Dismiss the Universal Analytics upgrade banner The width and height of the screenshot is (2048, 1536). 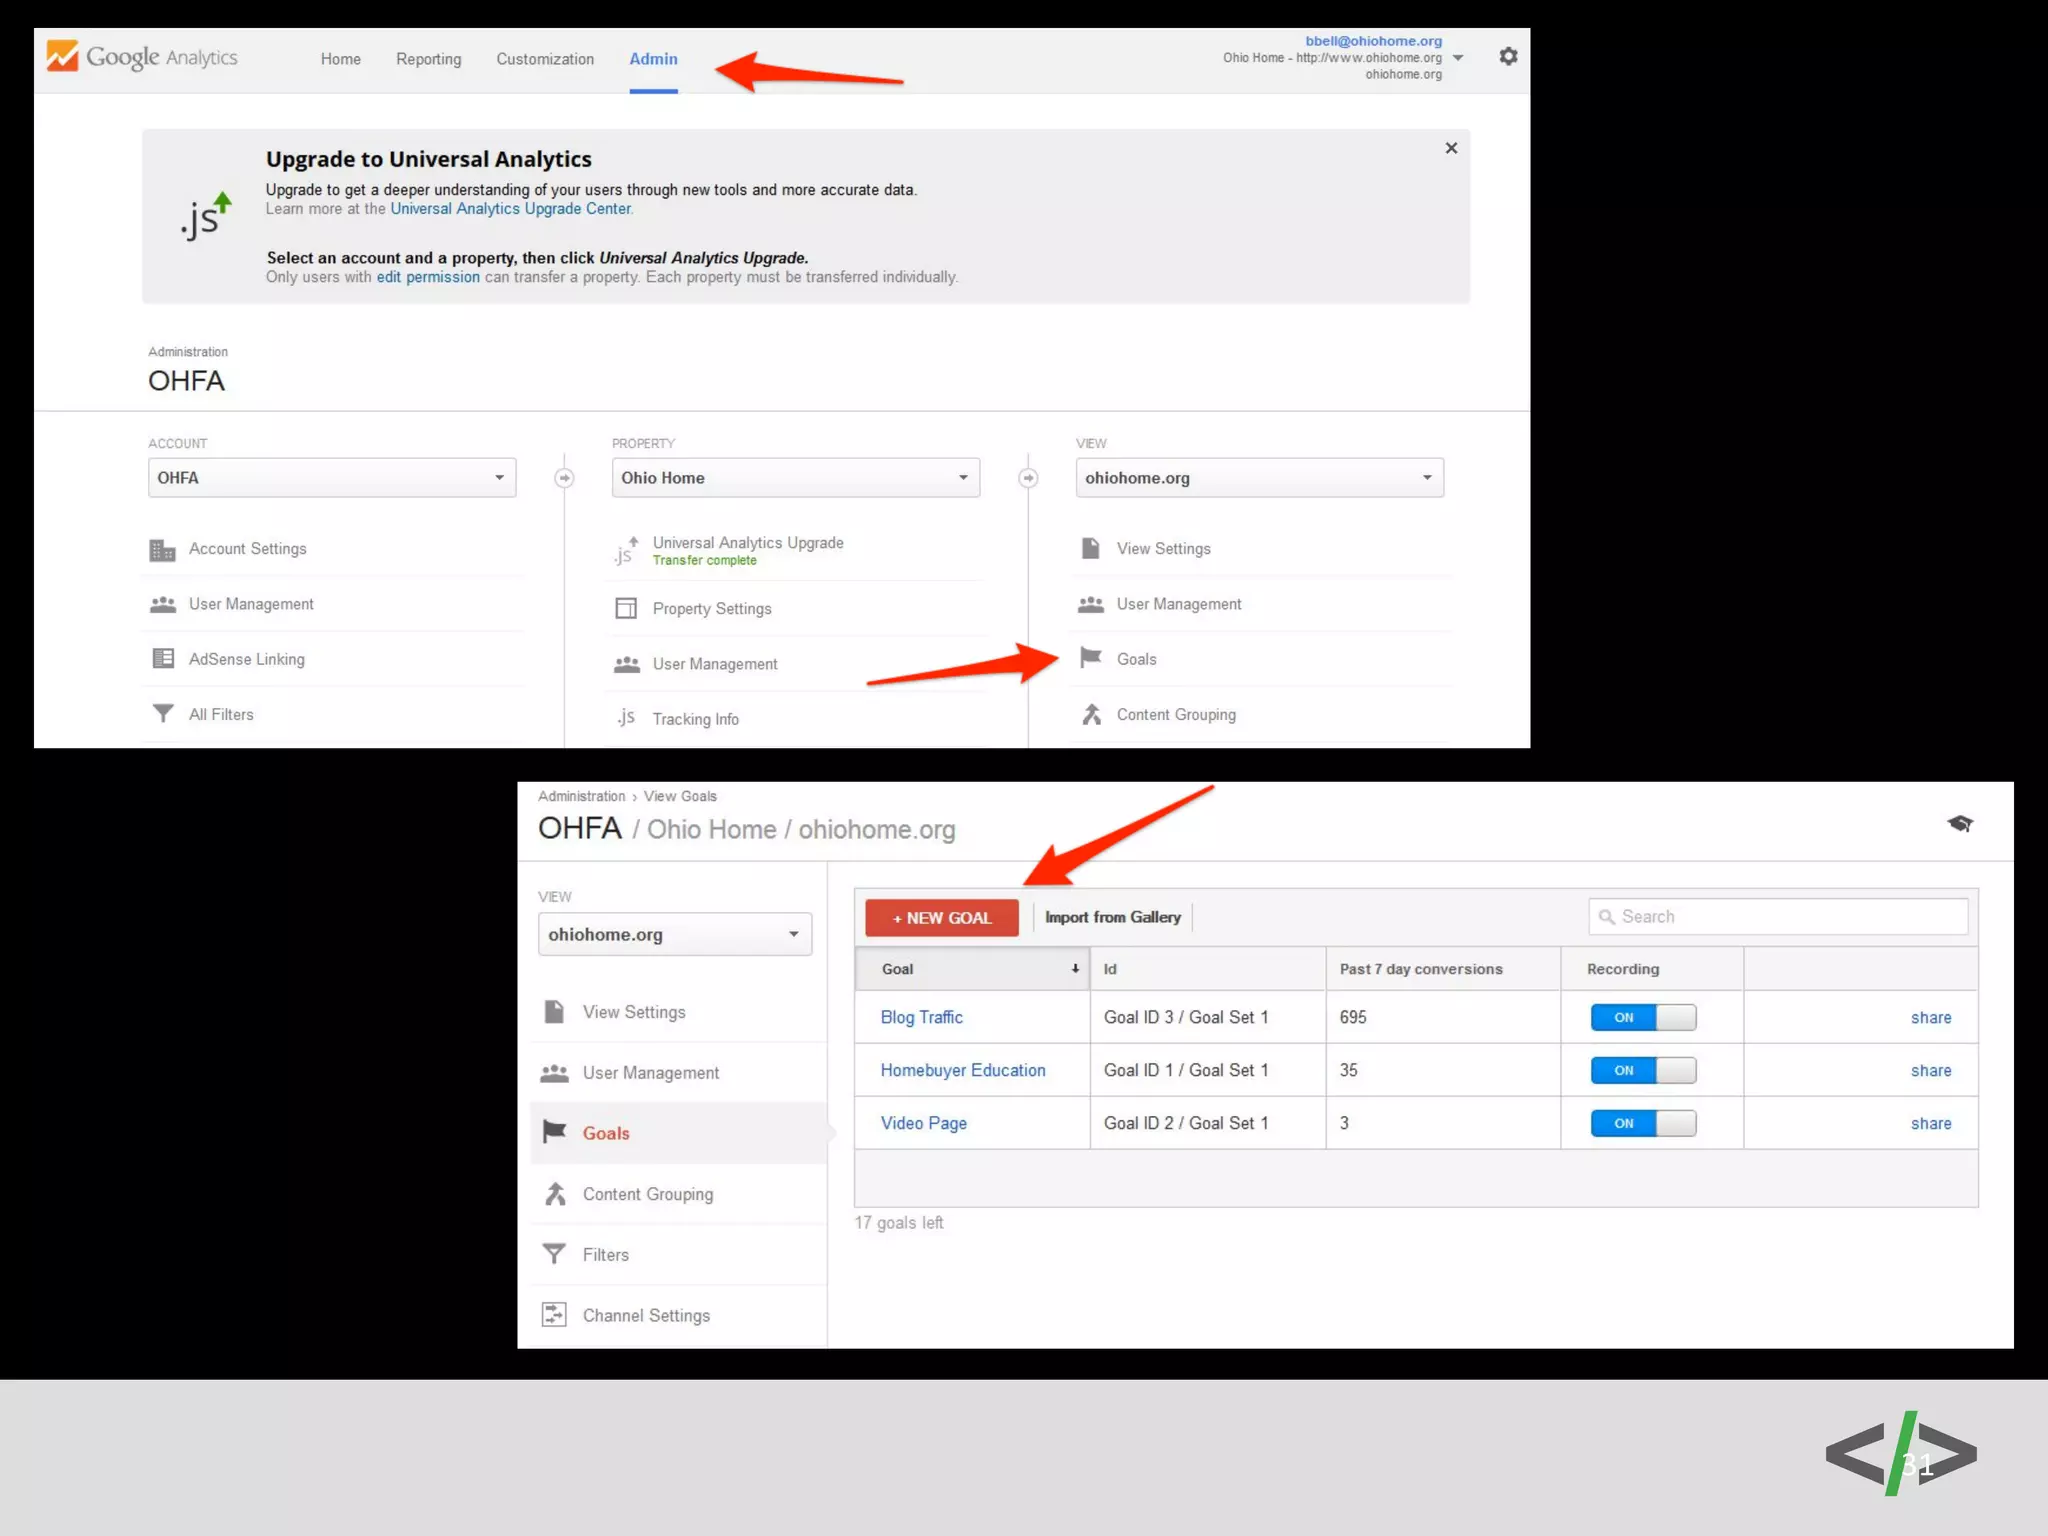point(1451,148)
